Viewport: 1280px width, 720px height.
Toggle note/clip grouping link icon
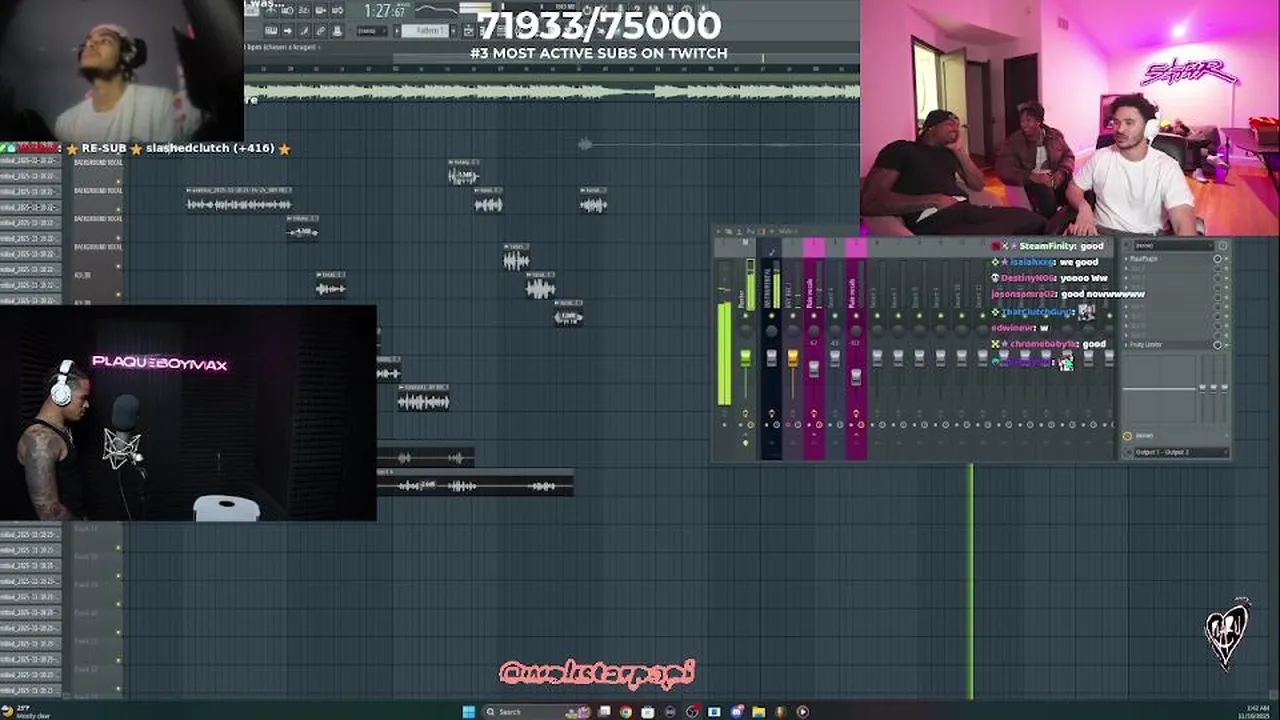click(321, 31)
